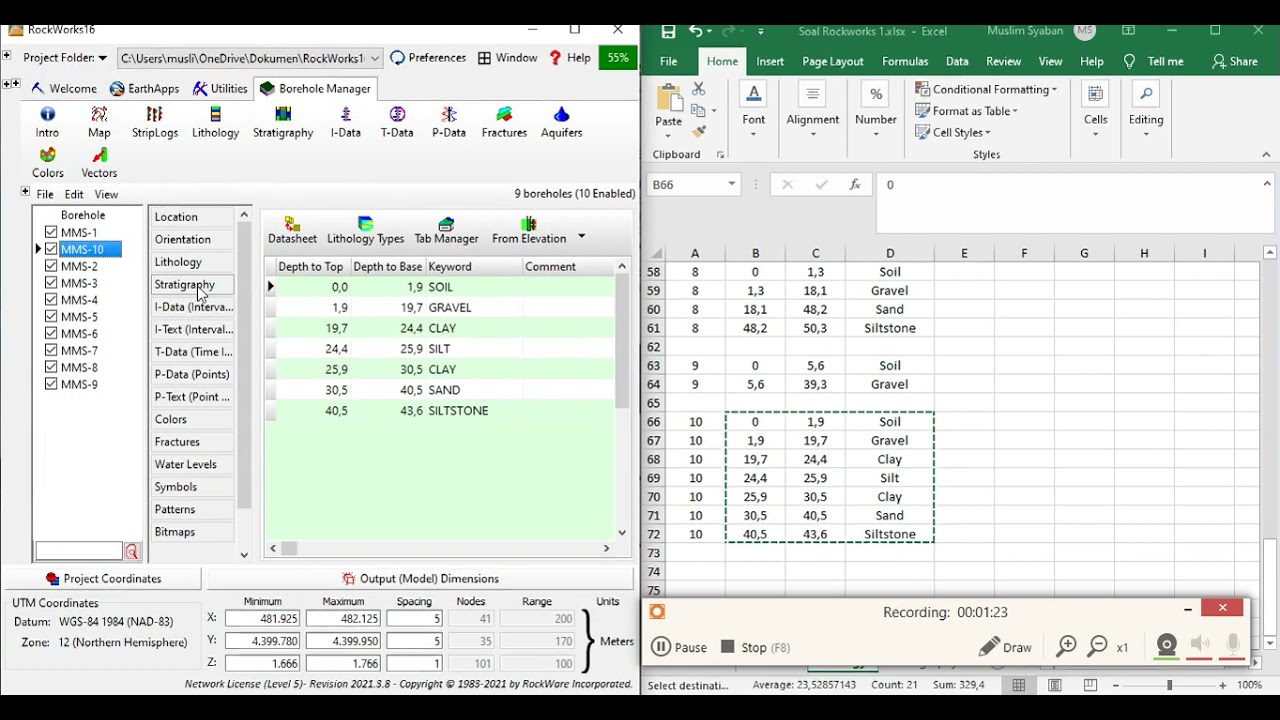Open the StripLogs tool
This screenshot has height=720, width=1280.
[x=155, y=122]
